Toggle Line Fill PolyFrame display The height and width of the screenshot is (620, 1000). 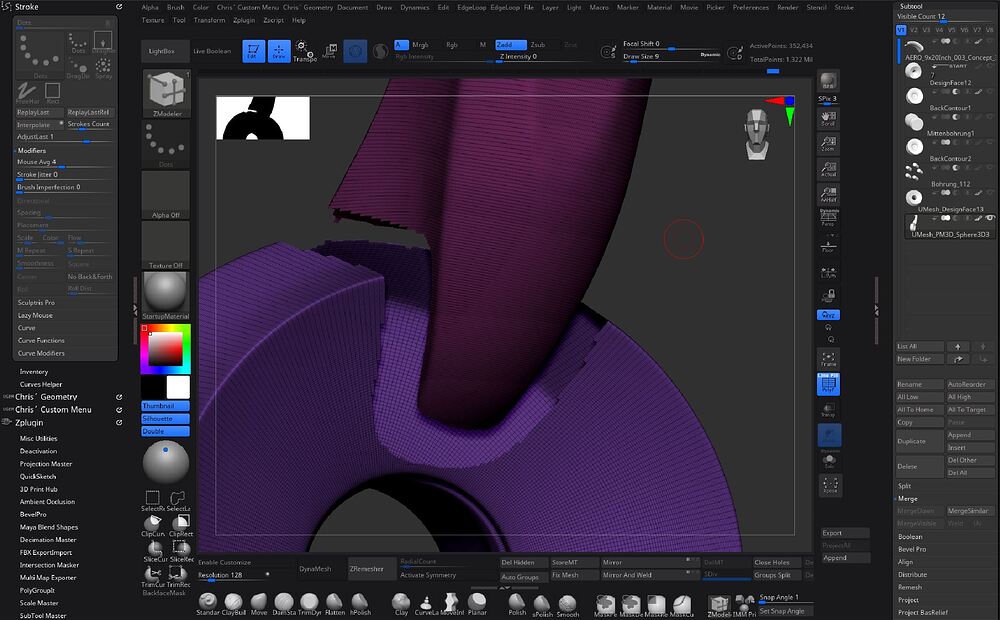[x=828, y=384]
